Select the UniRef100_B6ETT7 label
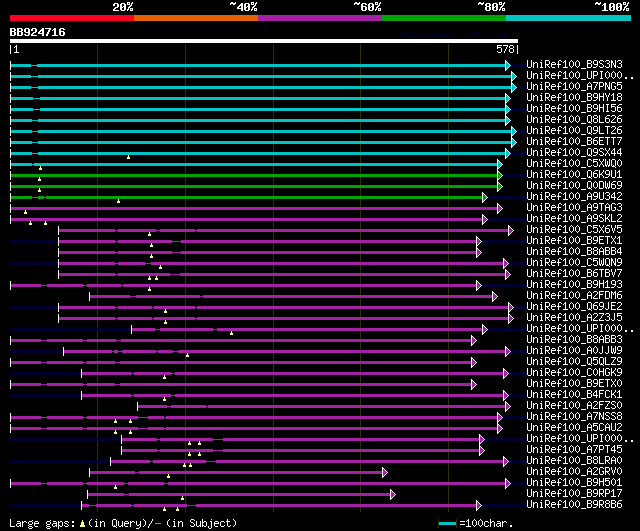This screenshot has height=531, width=640. pos(574,142)
